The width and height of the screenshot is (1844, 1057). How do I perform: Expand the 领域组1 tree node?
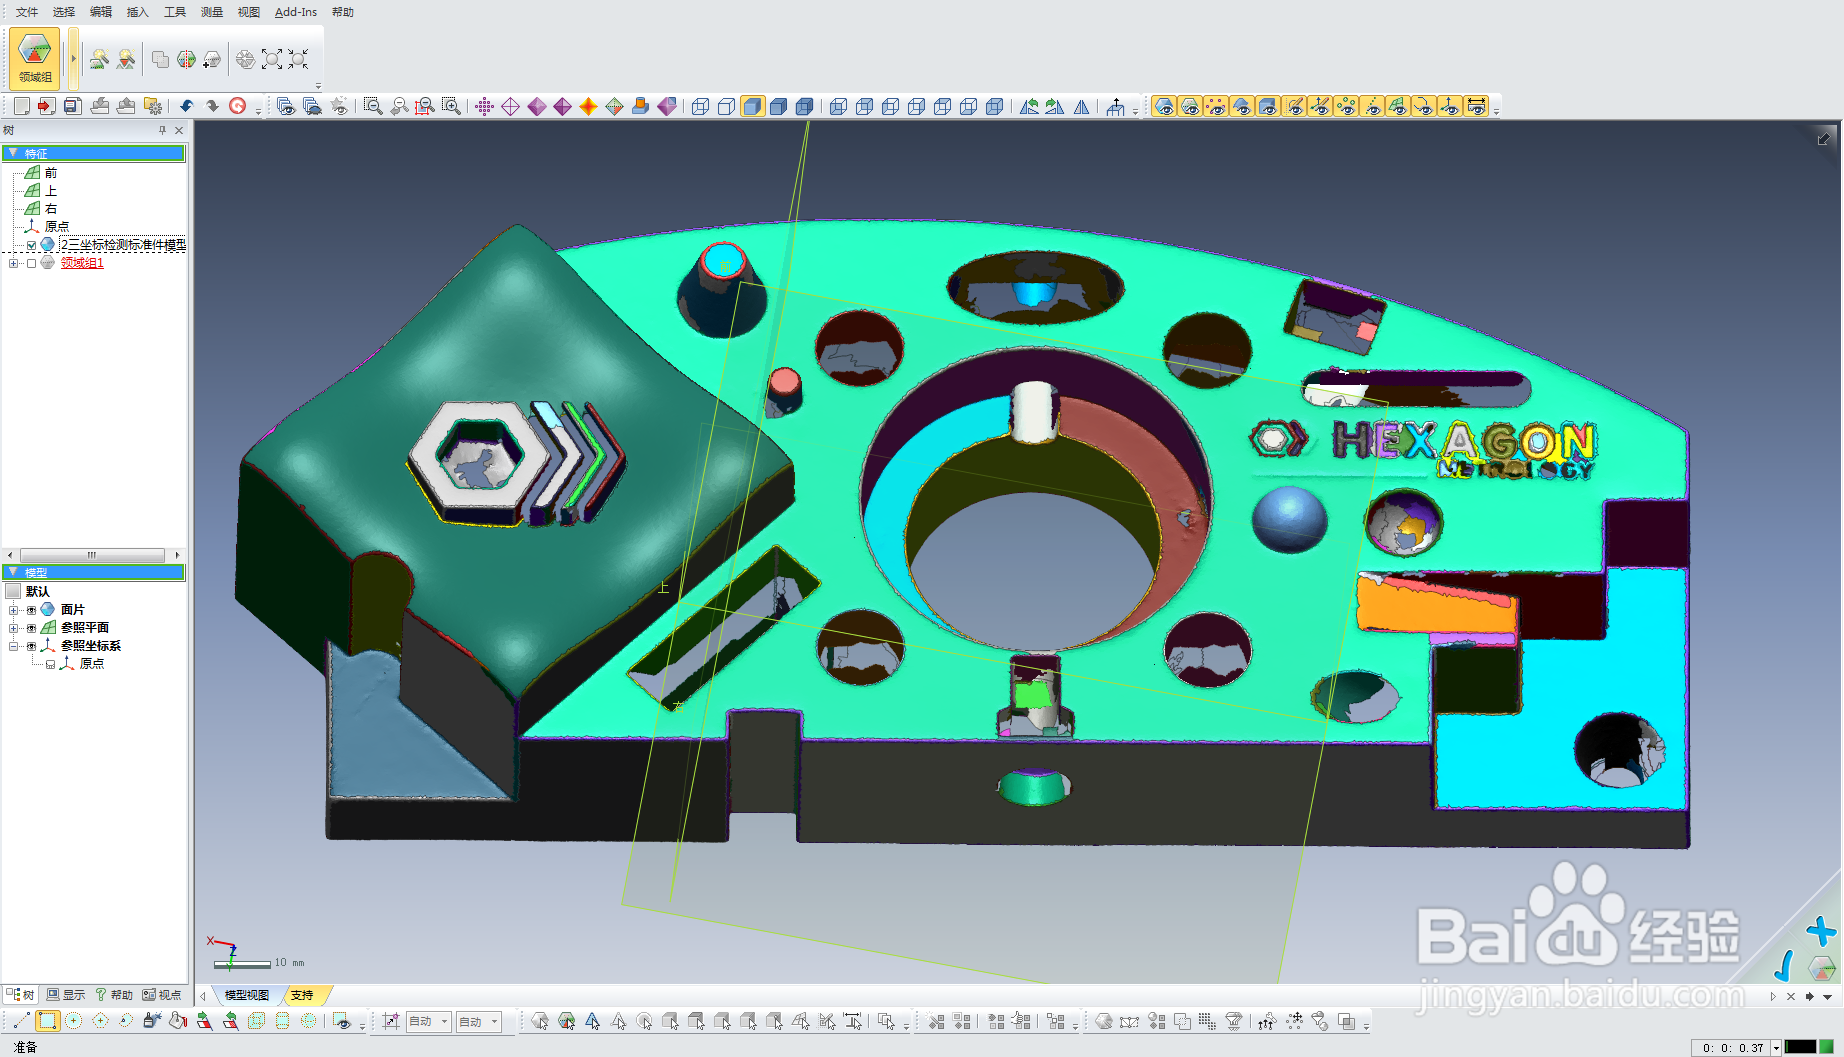[x=13, y=263]
